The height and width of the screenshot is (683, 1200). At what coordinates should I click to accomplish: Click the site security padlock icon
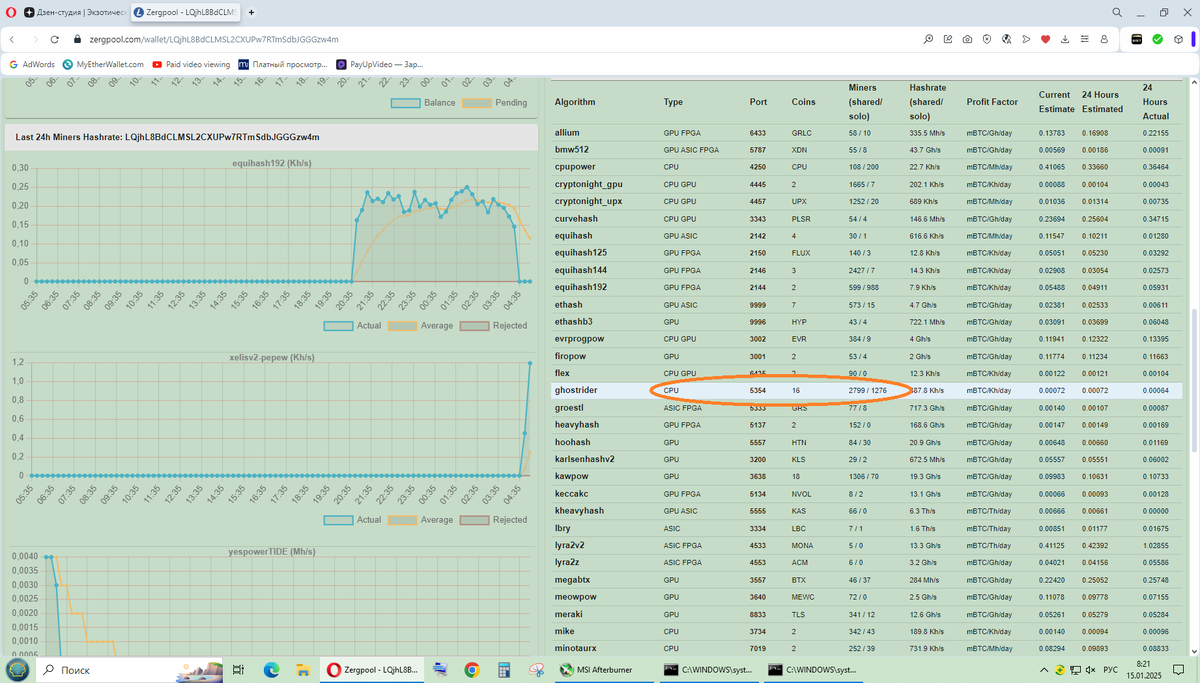79,39
